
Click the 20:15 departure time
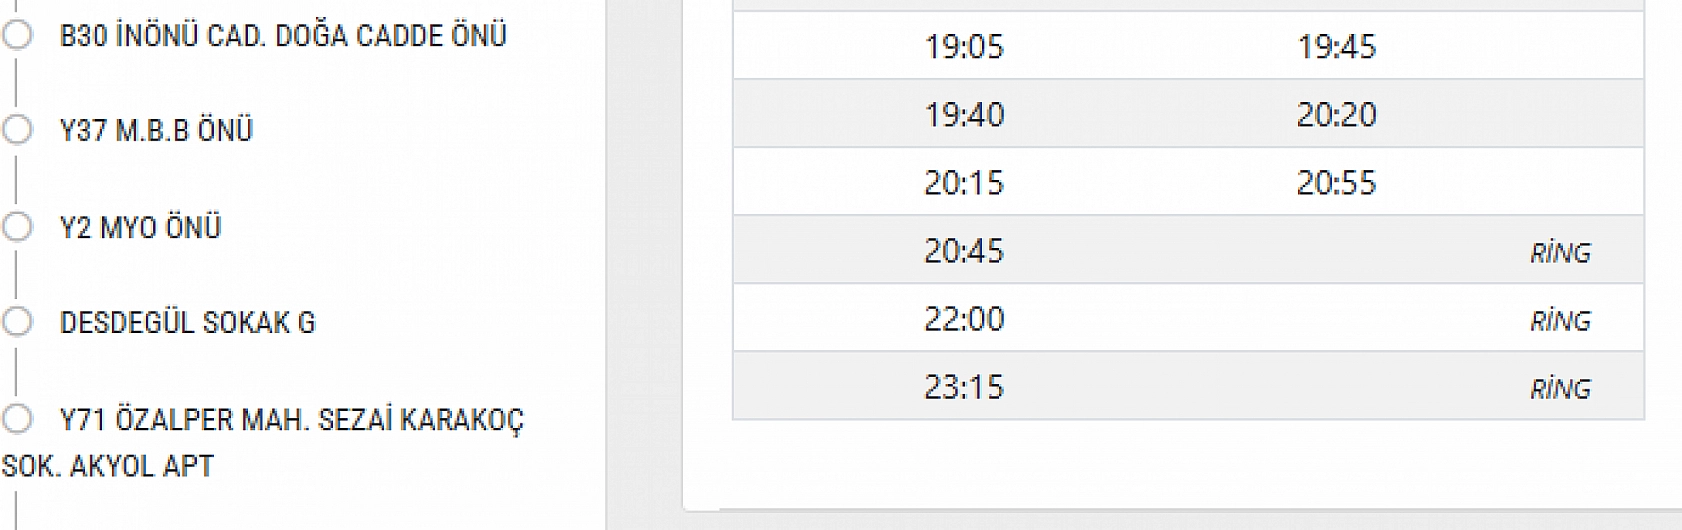coord(963,182)
